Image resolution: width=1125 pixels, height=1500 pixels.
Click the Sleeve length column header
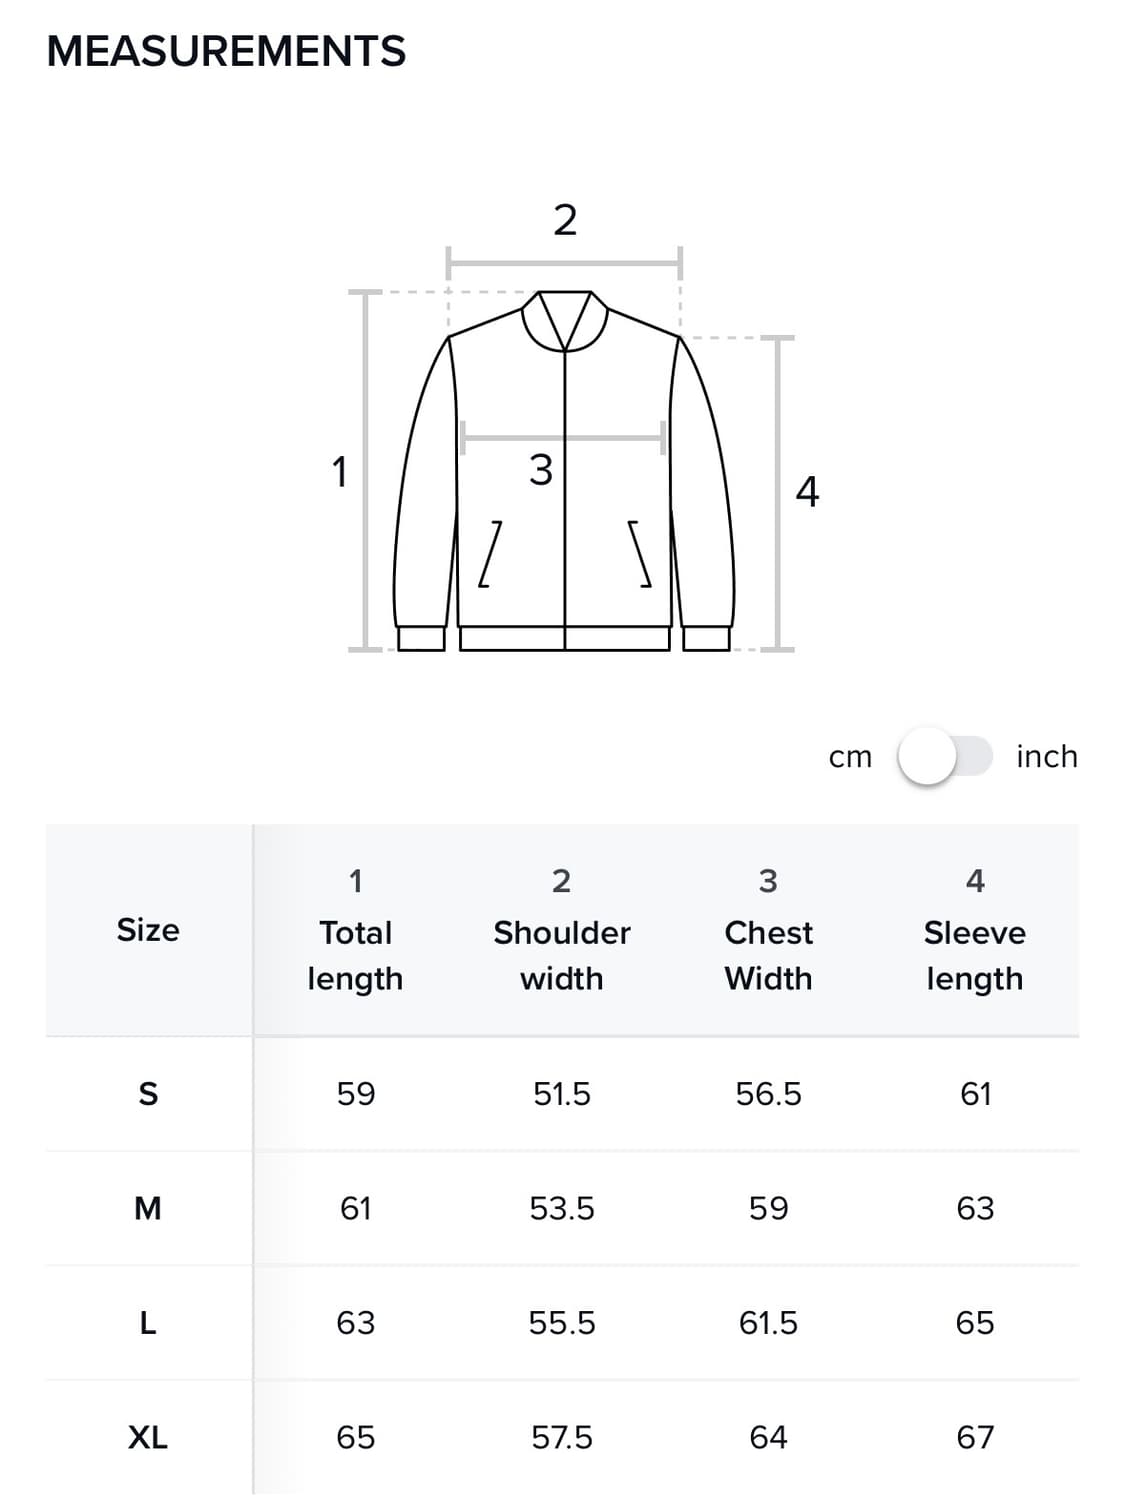pyautogui.click(x=974, y=931)
